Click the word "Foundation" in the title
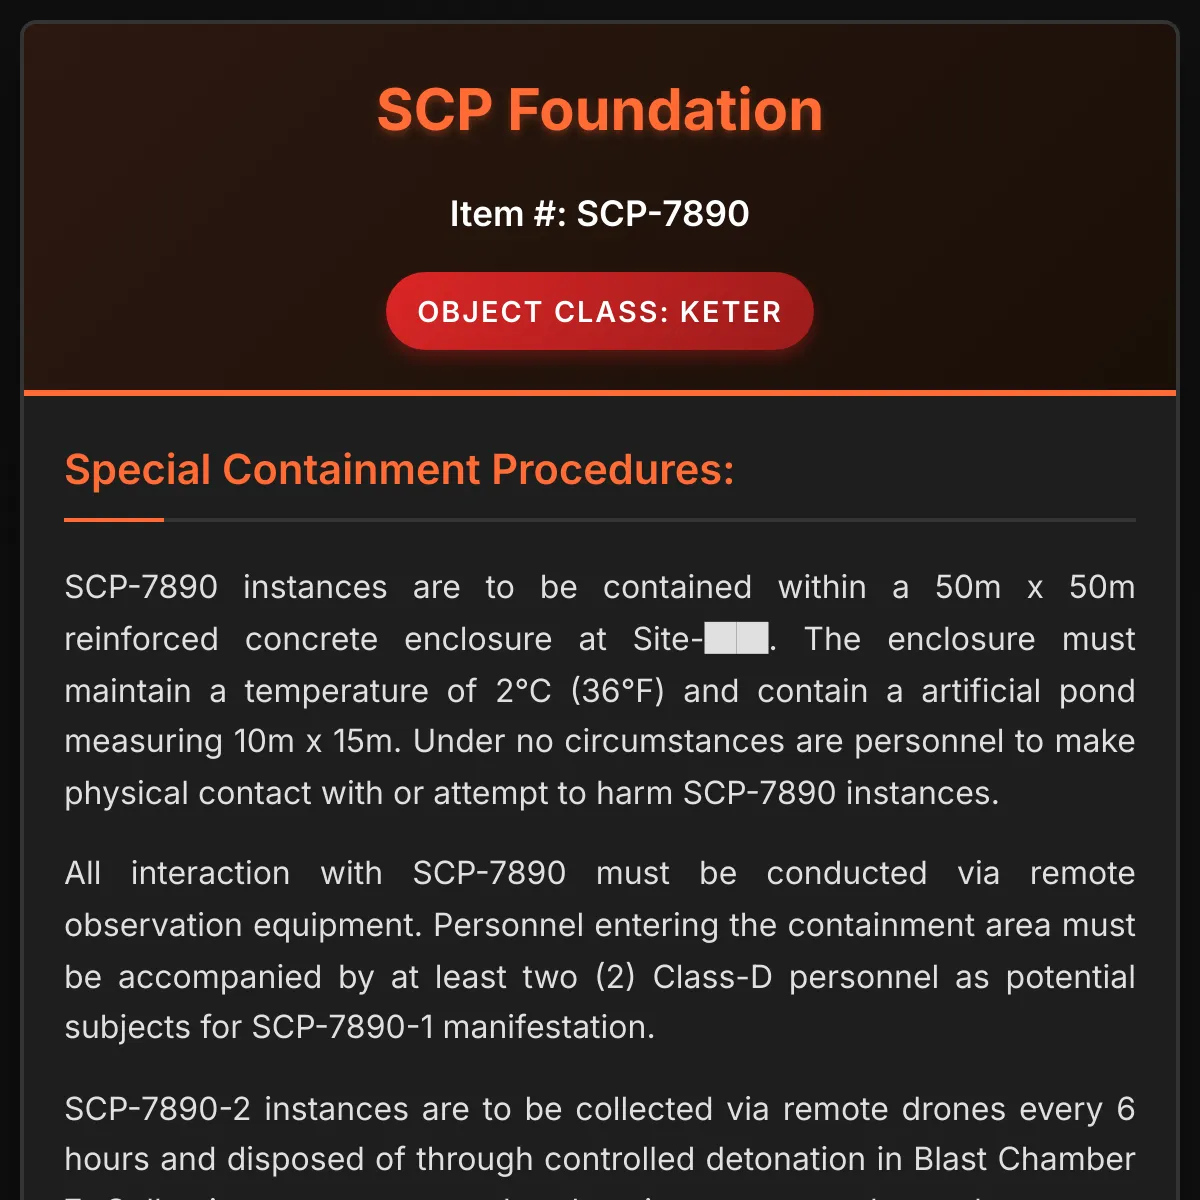 pyautogui.click(x=664, y=110)
